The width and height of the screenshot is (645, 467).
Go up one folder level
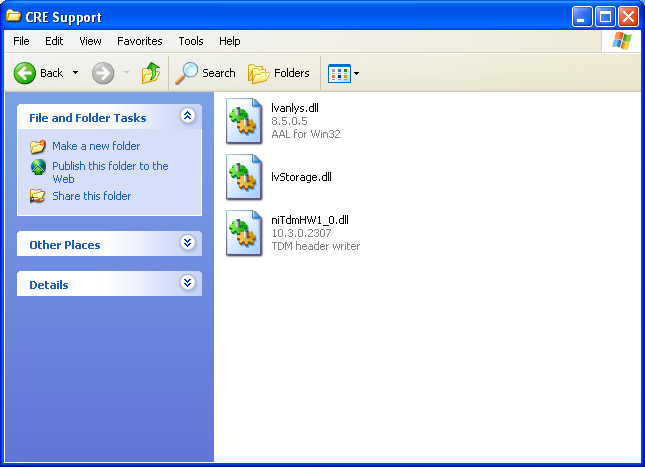click(151, 73)
